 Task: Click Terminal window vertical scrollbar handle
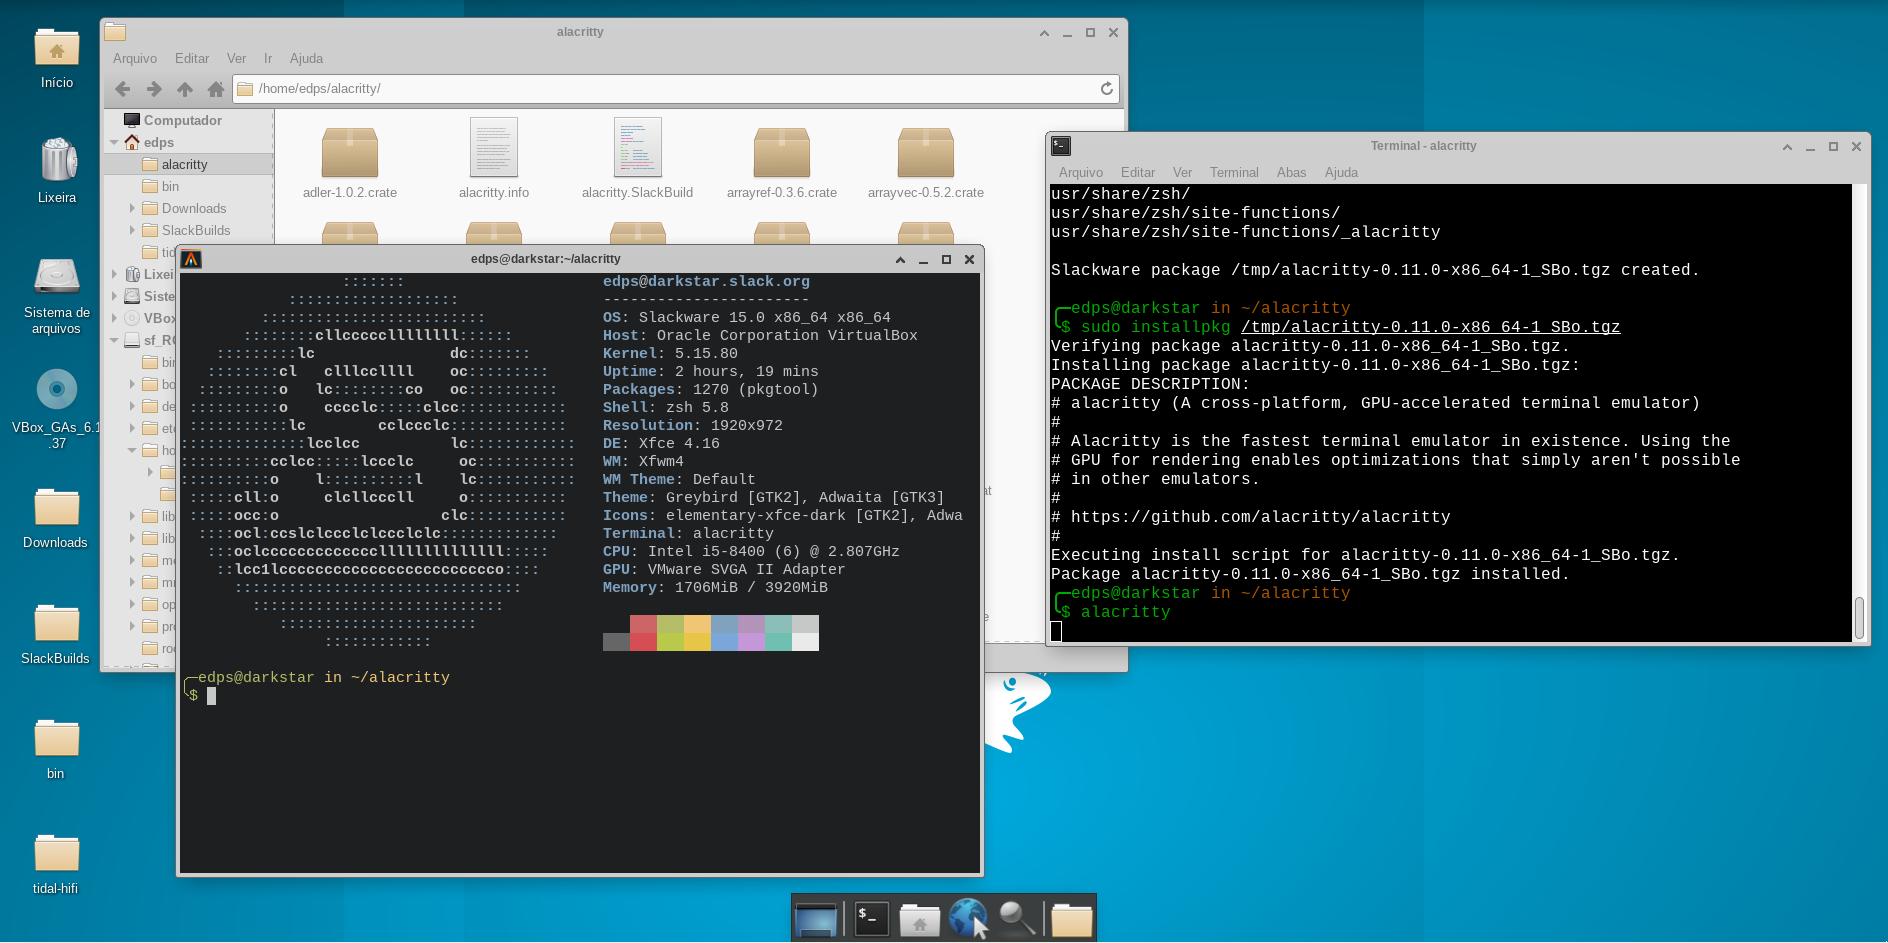point(1859,617)
